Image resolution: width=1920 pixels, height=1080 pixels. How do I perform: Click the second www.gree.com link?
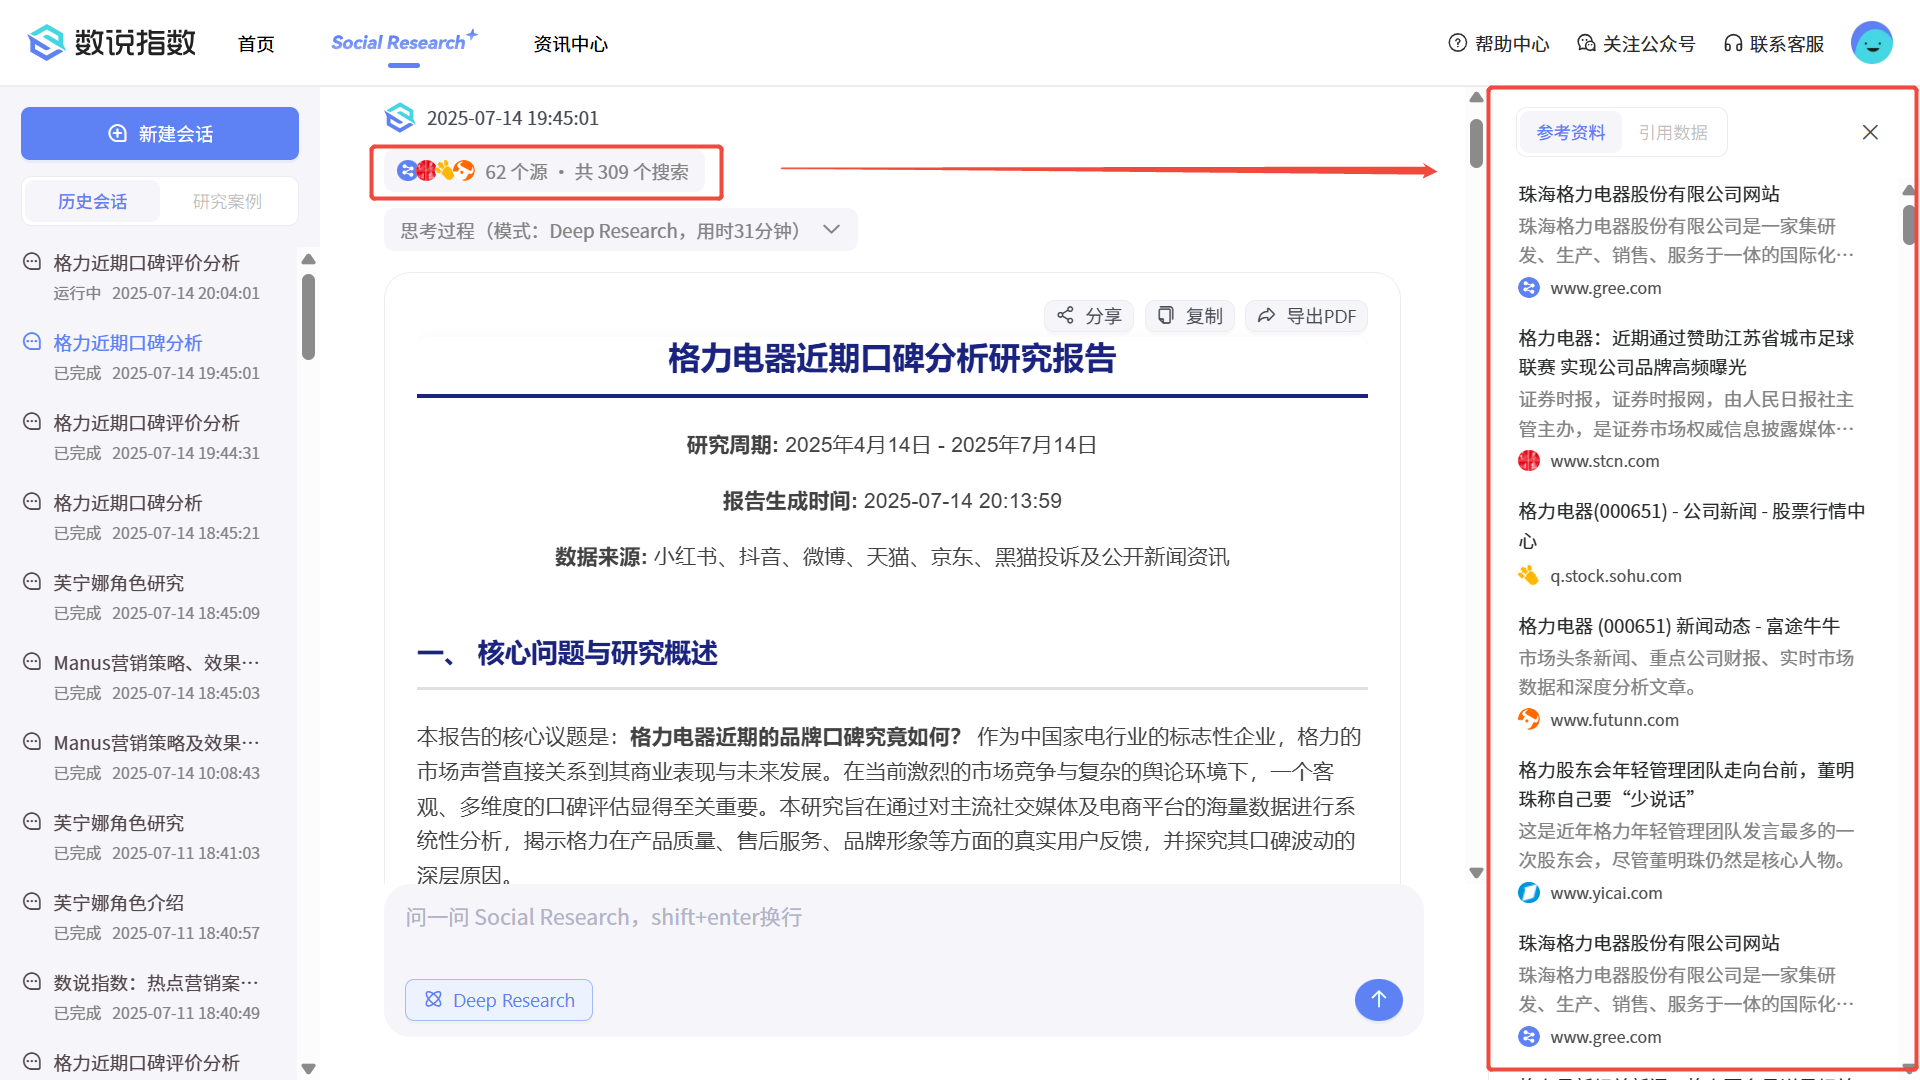(x=1605, y=1037)
